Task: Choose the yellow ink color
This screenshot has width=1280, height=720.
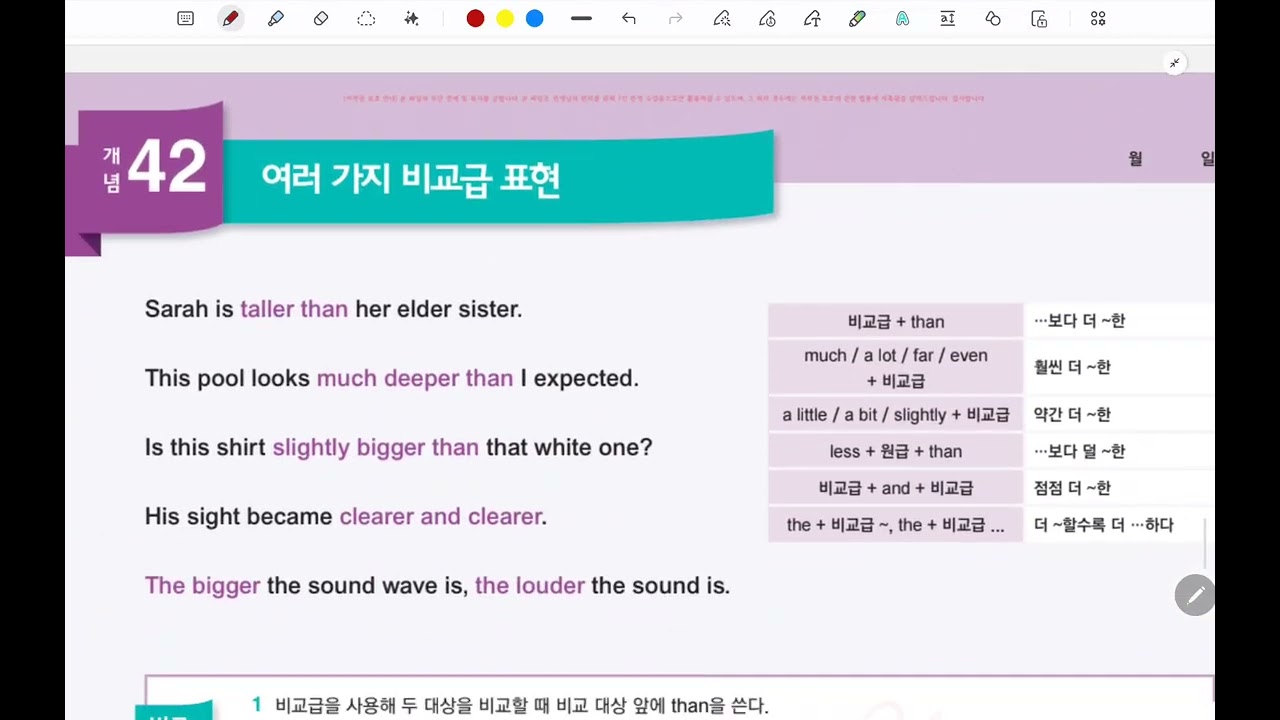Action: point(505,18)
